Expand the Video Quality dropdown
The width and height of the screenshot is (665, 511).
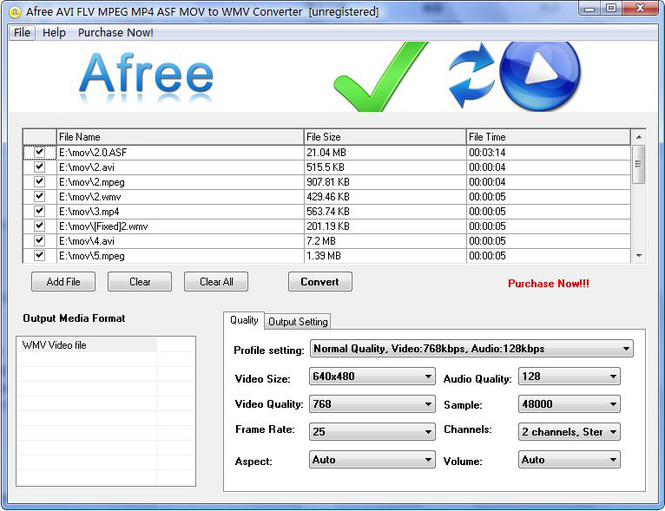[x=372, y=404]
